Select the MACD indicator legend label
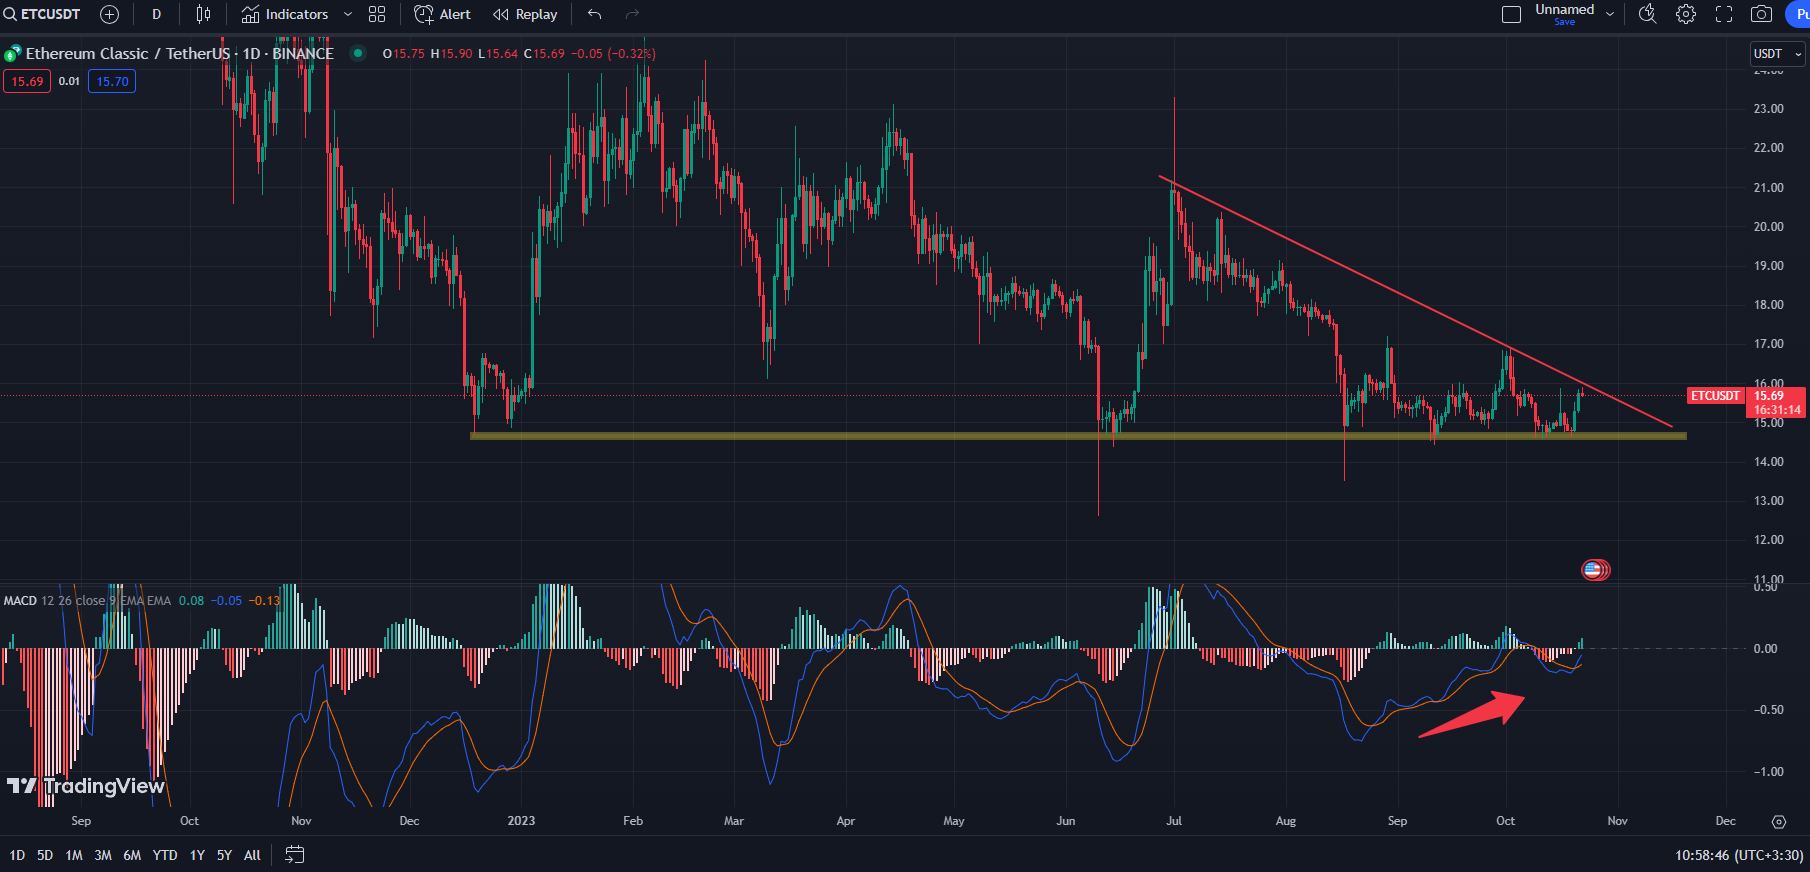Screen dimensions: 1810x872 pos(20,601)
